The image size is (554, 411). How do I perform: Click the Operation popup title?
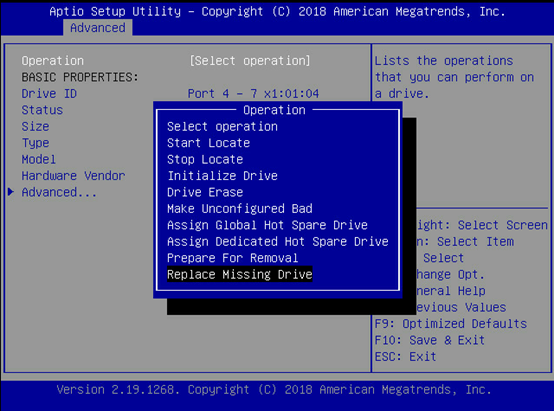point(274,110)
